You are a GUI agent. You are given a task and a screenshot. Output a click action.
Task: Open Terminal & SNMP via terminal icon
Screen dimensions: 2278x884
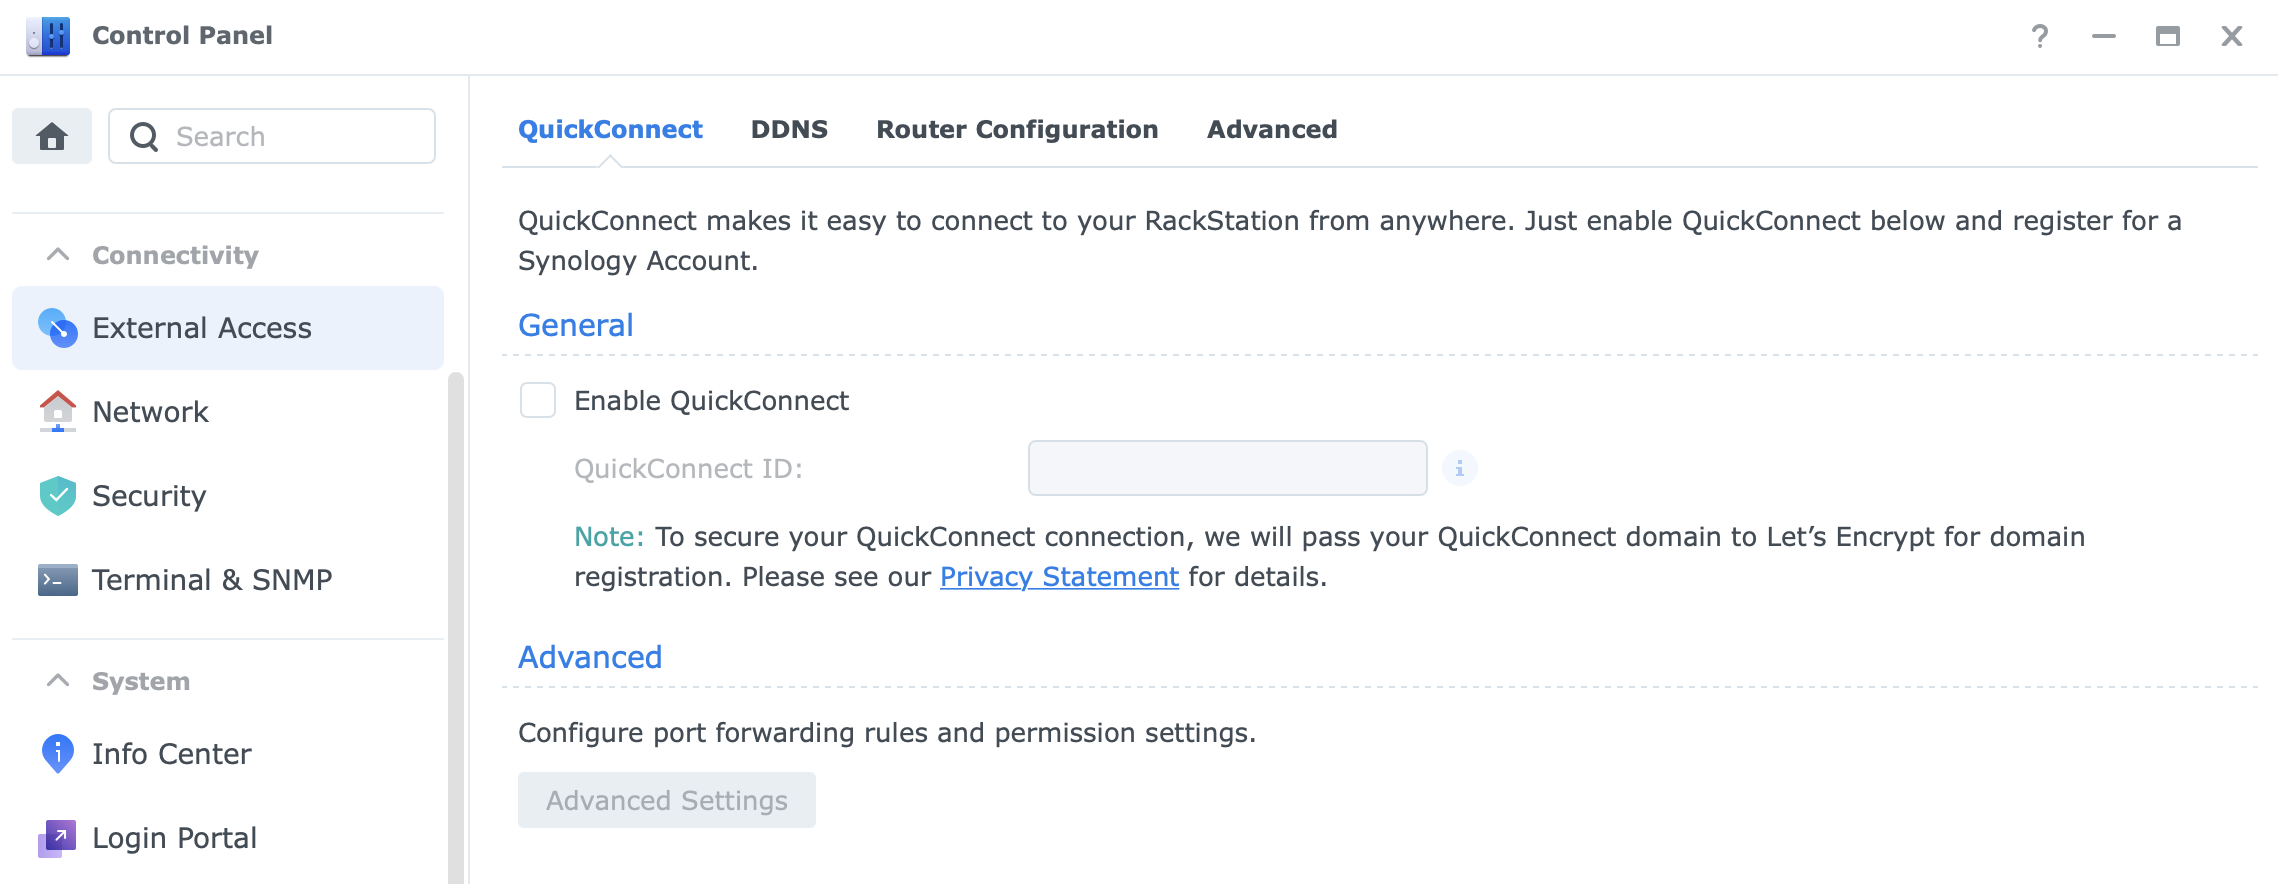[x=58, y=580]
